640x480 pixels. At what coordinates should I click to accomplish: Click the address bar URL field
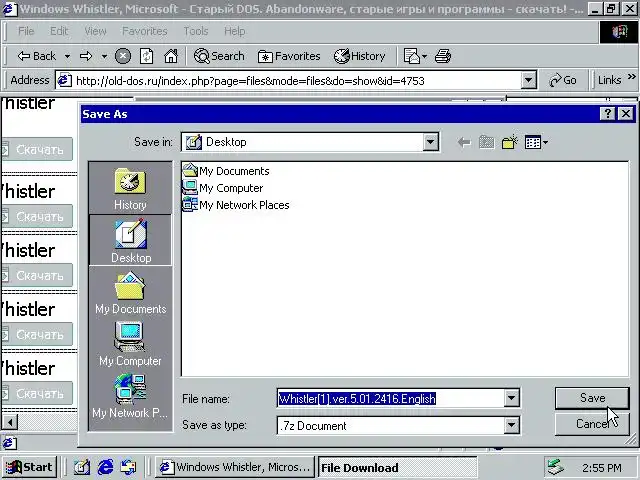[x=288, y=80]
